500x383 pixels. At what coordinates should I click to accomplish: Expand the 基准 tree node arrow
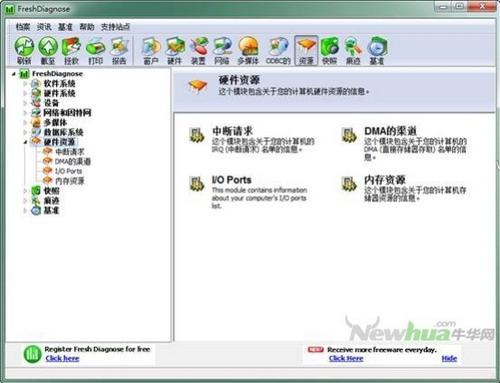[x=25, y=210]
